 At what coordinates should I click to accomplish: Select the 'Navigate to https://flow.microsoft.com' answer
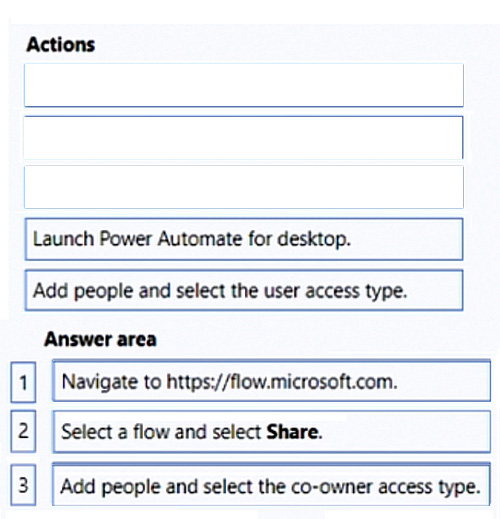[271, 380]
